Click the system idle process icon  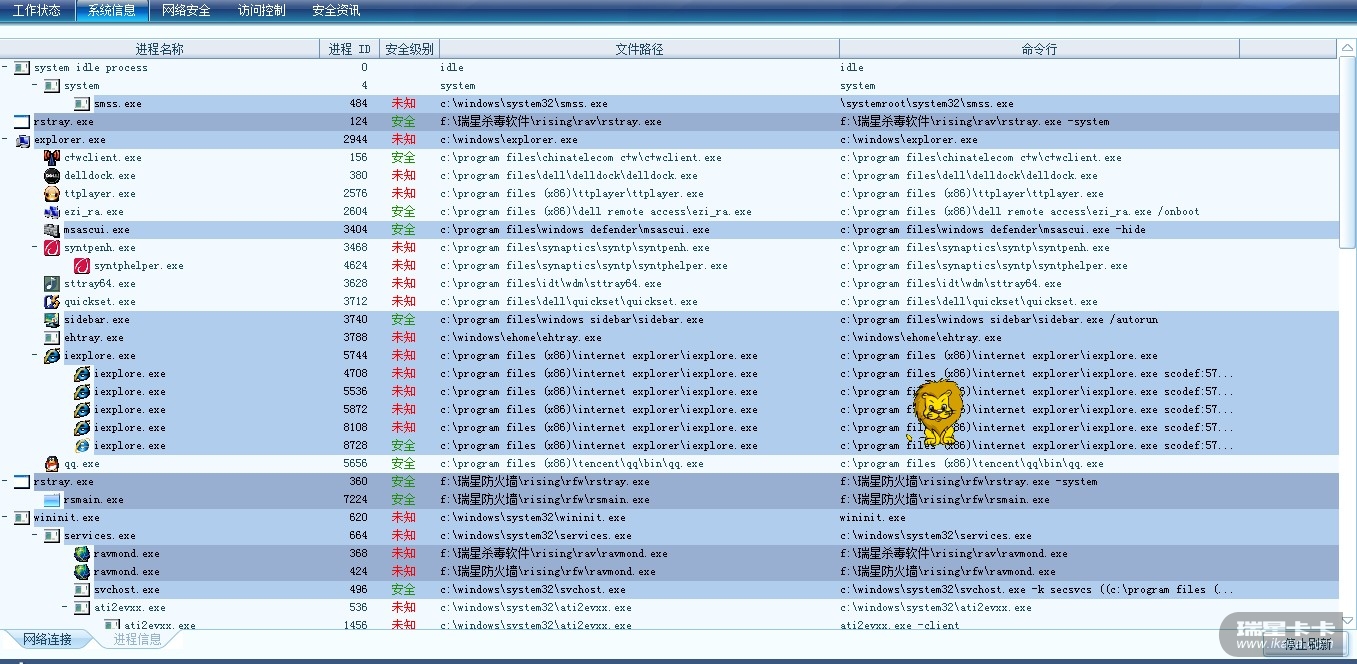point(22,68)
